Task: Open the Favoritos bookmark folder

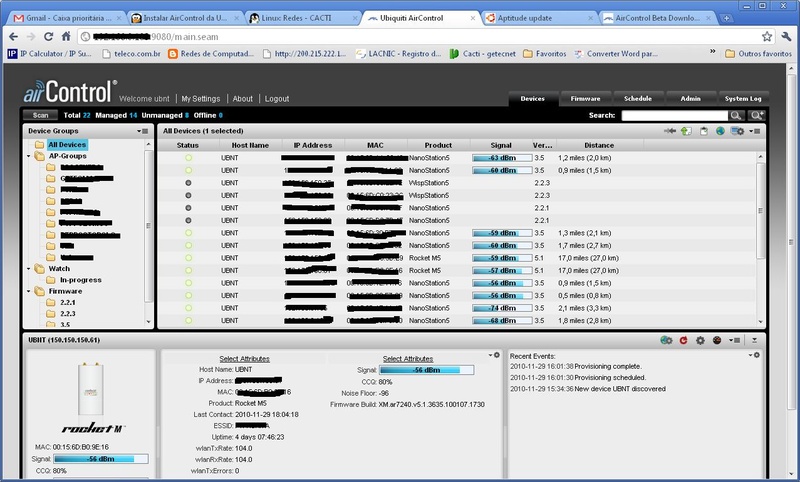Action: (545, 54)
